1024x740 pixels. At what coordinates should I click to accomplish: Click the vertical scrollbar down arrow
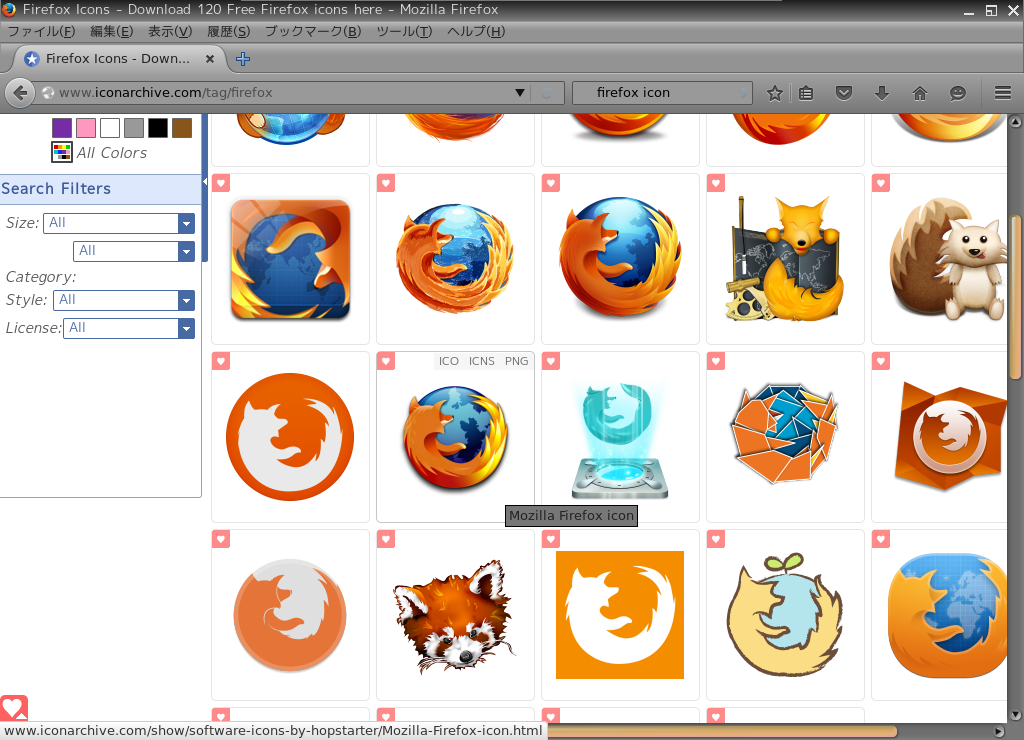[1015, 715]
